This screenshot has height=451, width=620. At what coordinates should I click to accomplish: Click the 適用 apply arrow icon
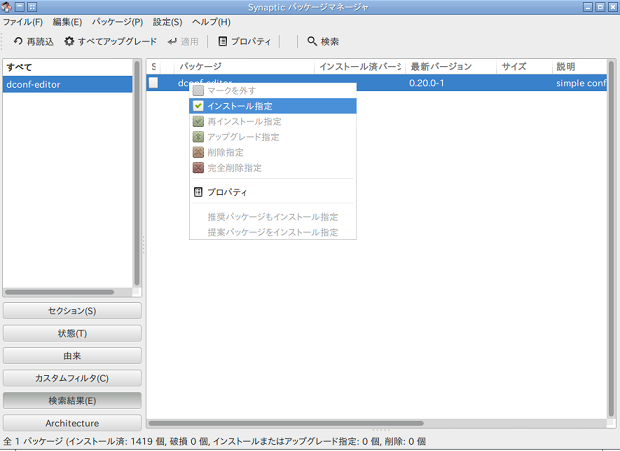click(x=172, y=42)
